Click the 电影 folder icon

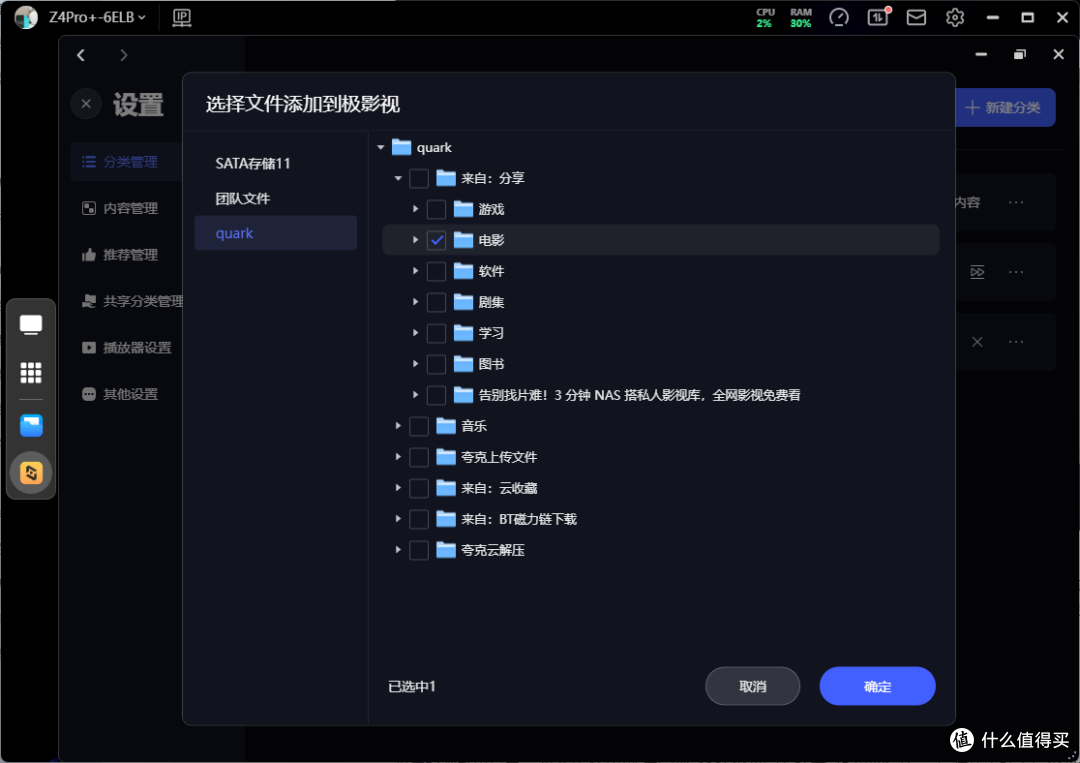464,240
